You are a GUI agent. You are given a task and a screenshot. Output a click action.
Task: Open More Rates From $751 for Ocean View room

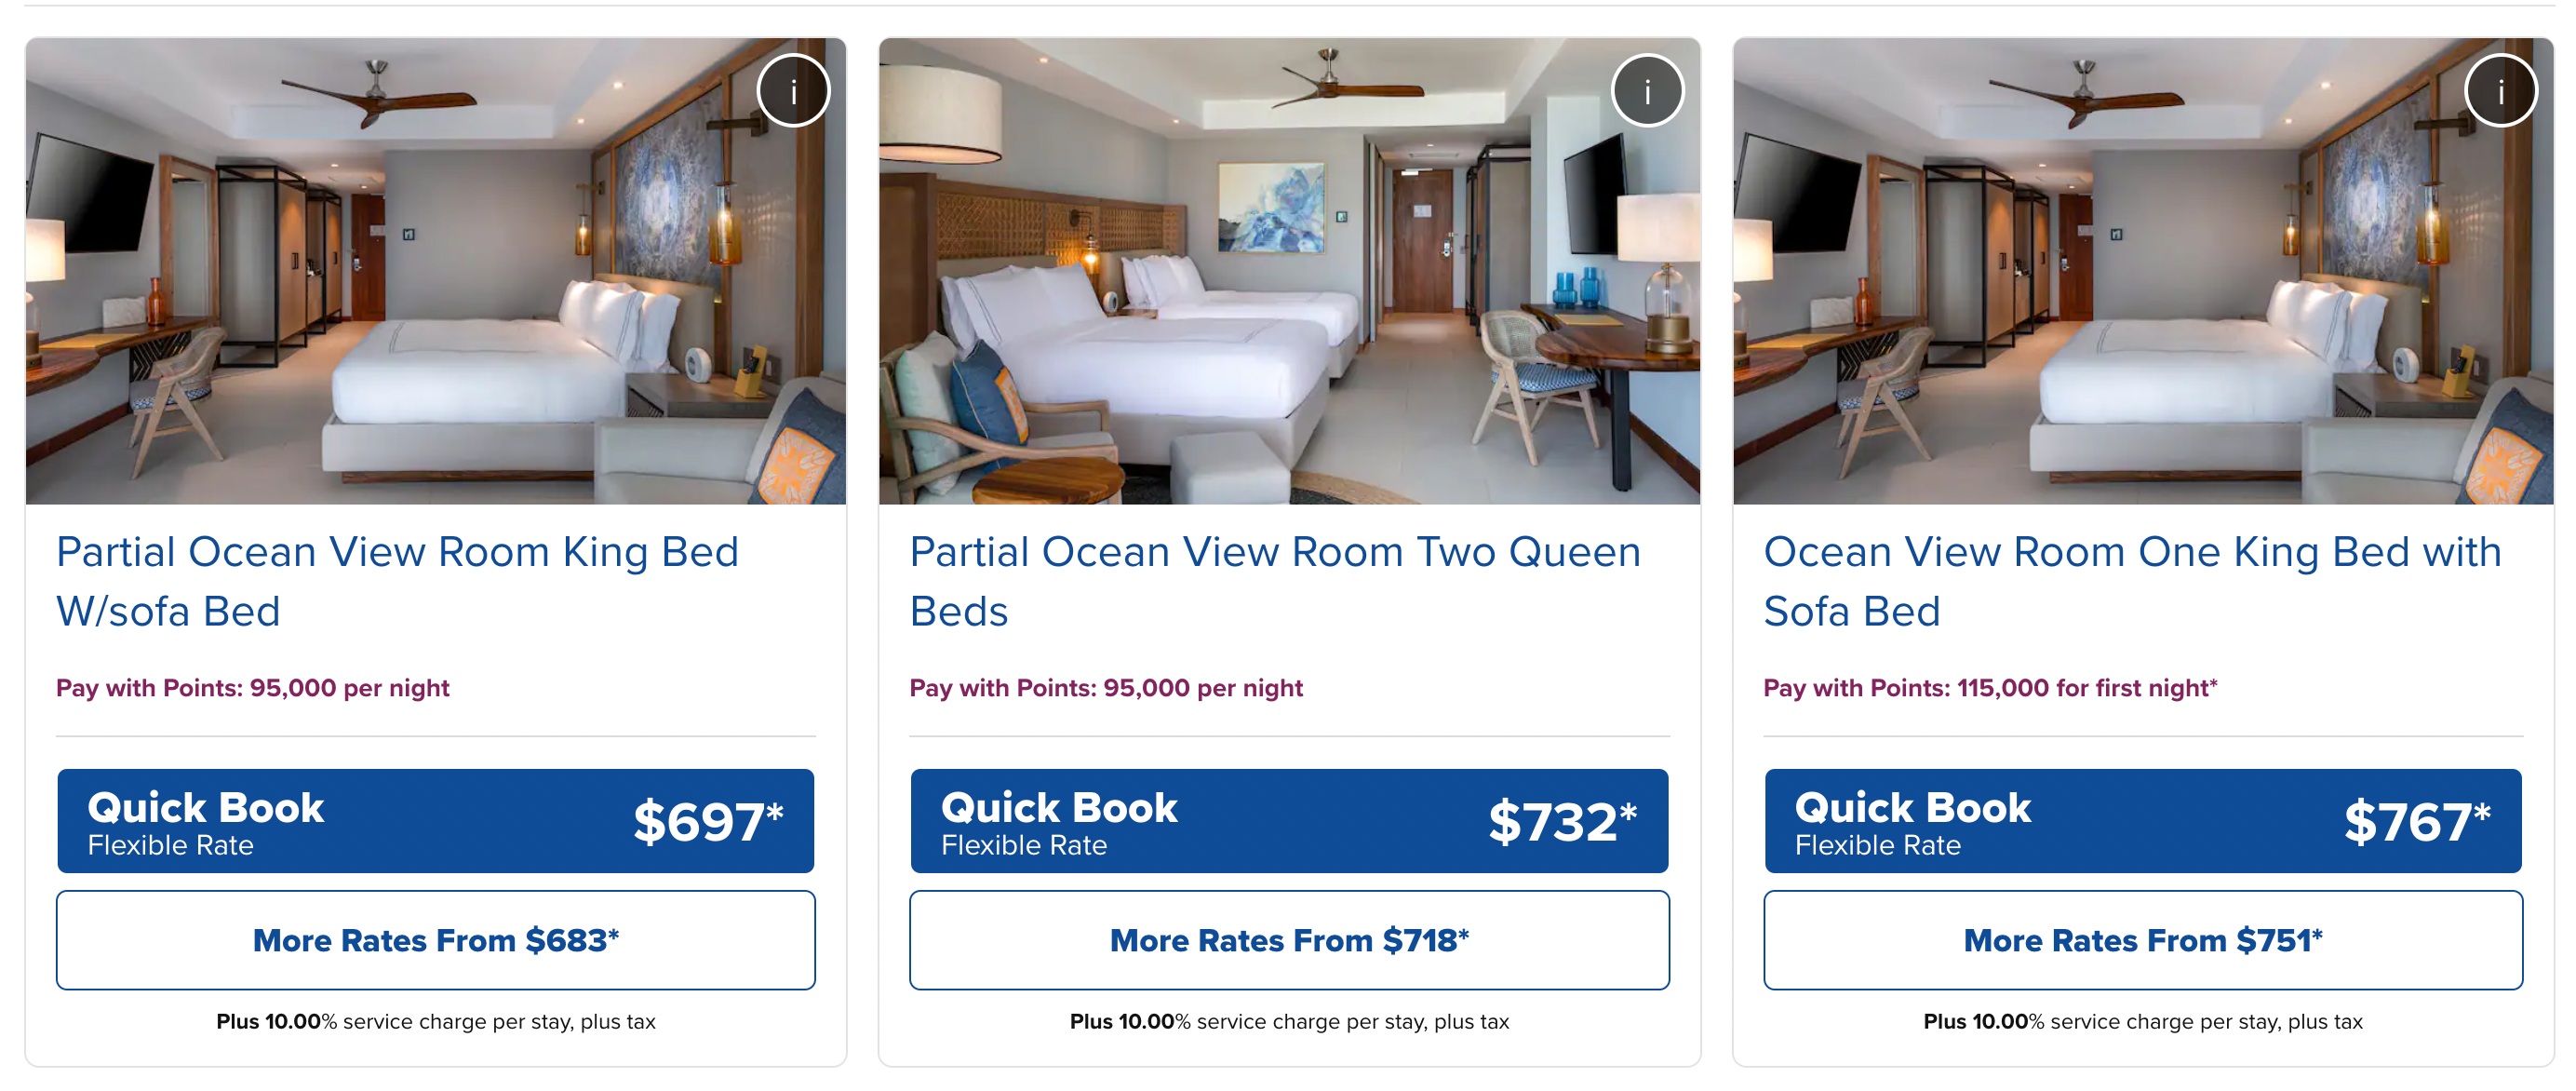pyautogui.click(x=2143, y=939)
